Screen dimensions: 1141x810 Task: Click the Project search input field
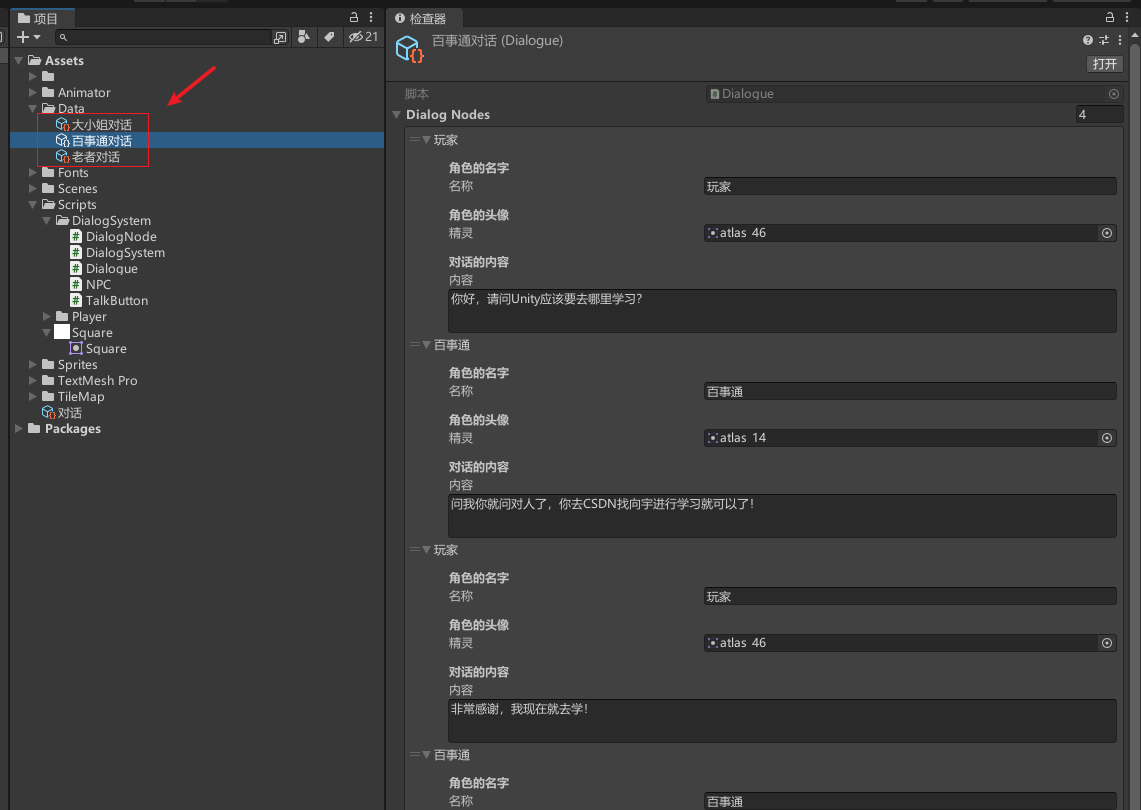click(x=163, y=37)
